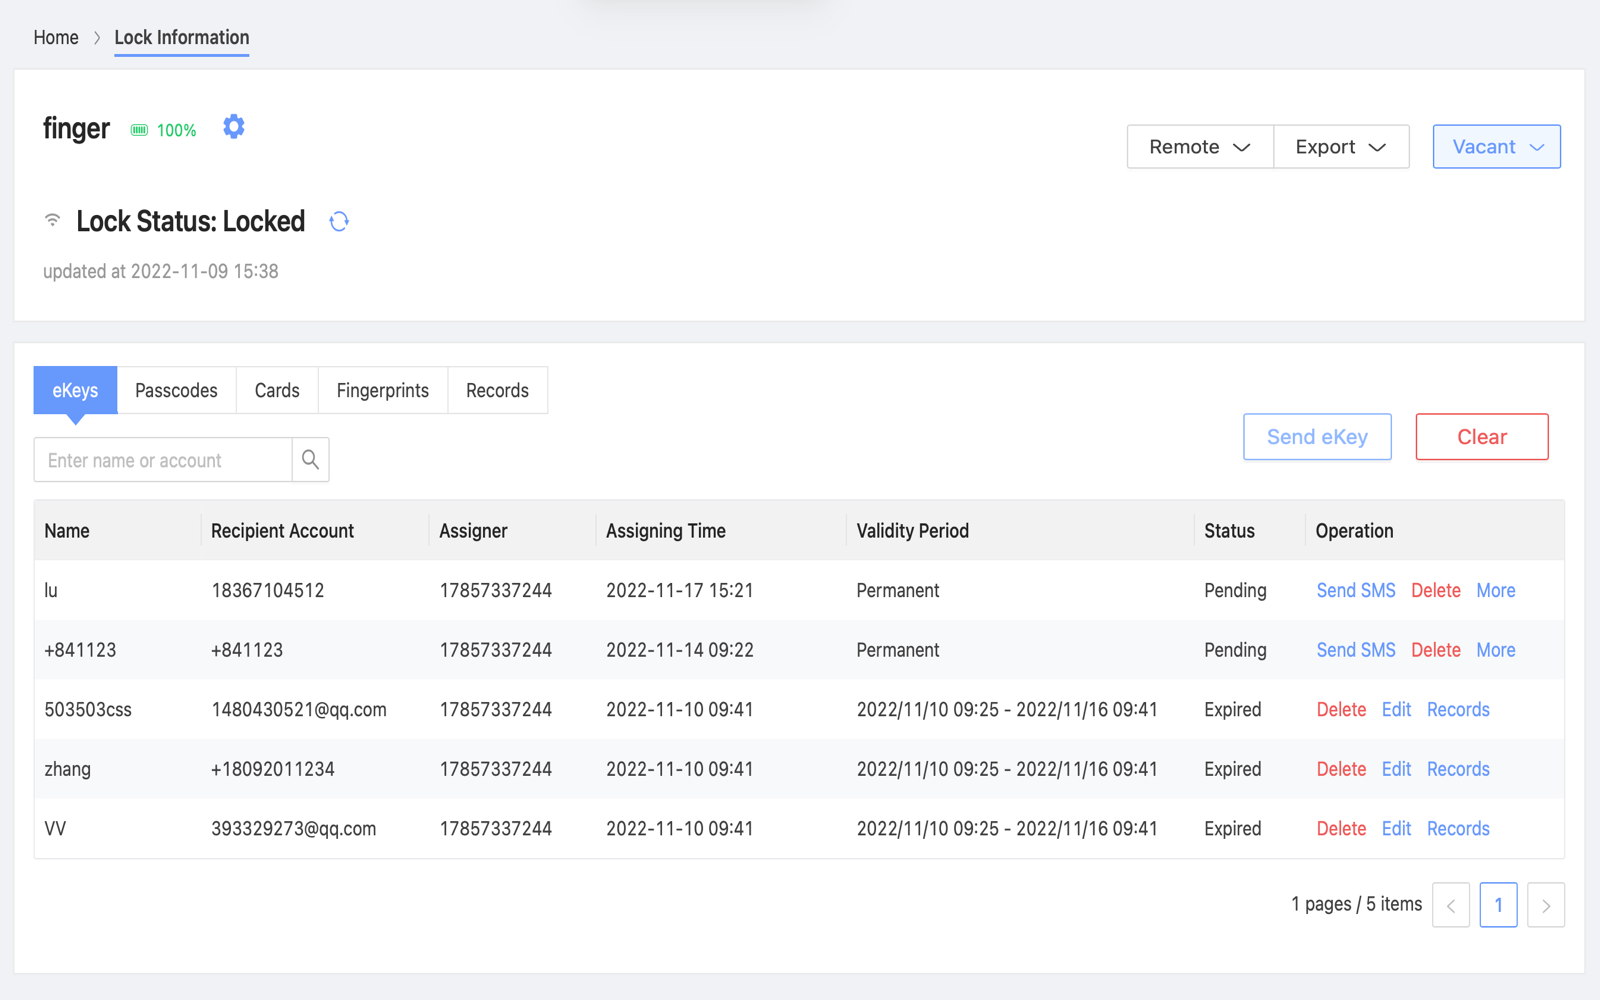Click Permanent validity in lu row
This screenshot has height=1000, width=1600.
point(898,590)
